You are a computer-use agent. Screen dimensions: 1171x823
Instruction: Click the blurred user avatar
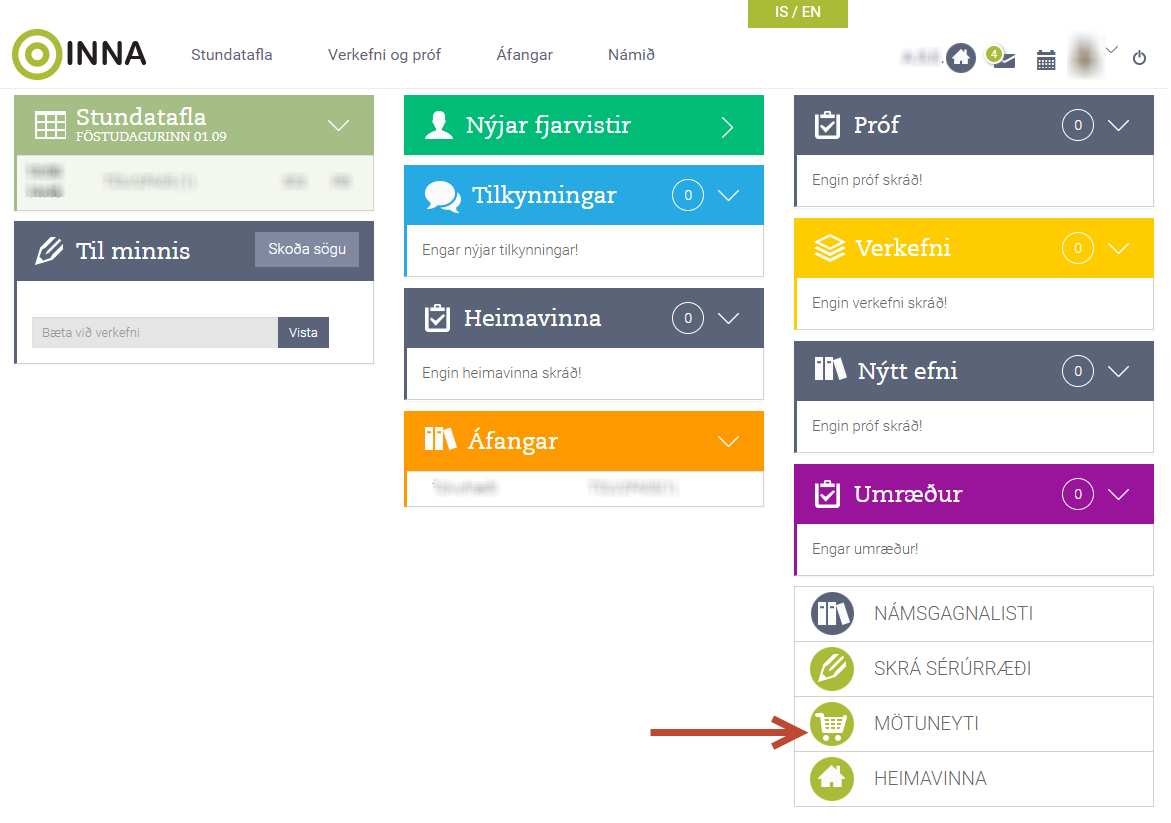pyautogui.click(x=1084, y=56)
